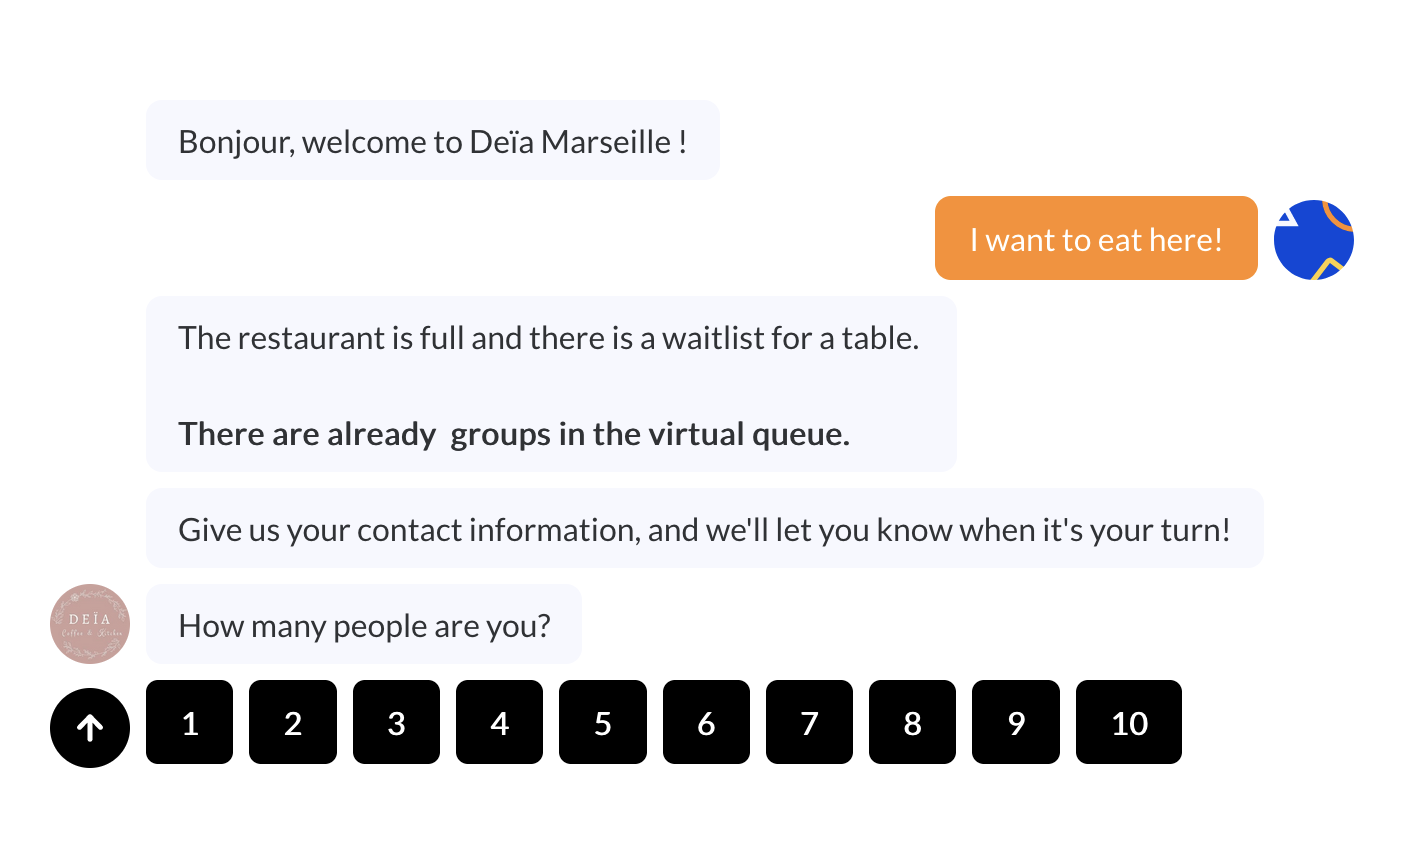Viewport: 1408px width, 862px height.
Task: Click the orange "I want to eat here!" message
Action: [x=1096, y=238]
